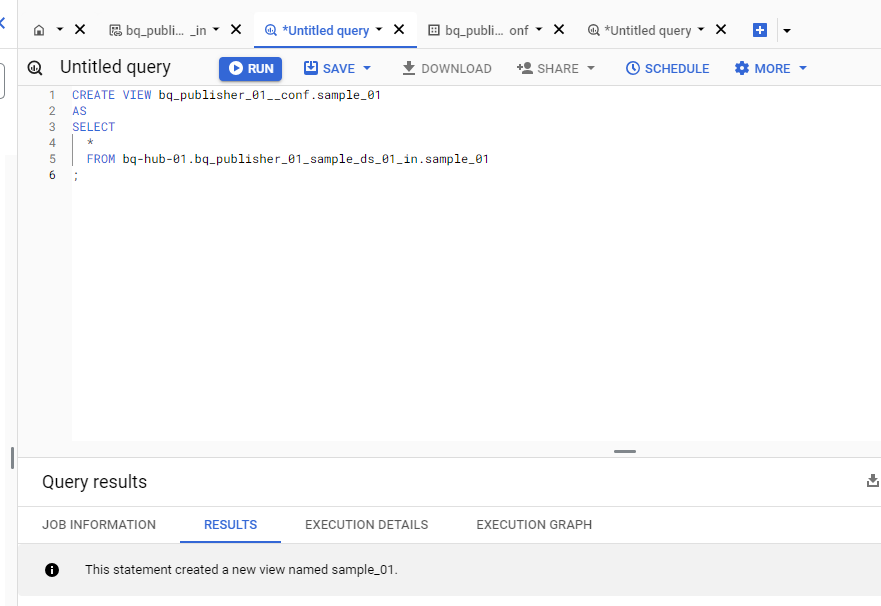Click the Query results heading
Screen dimensions: 881x606
point(94,482)
